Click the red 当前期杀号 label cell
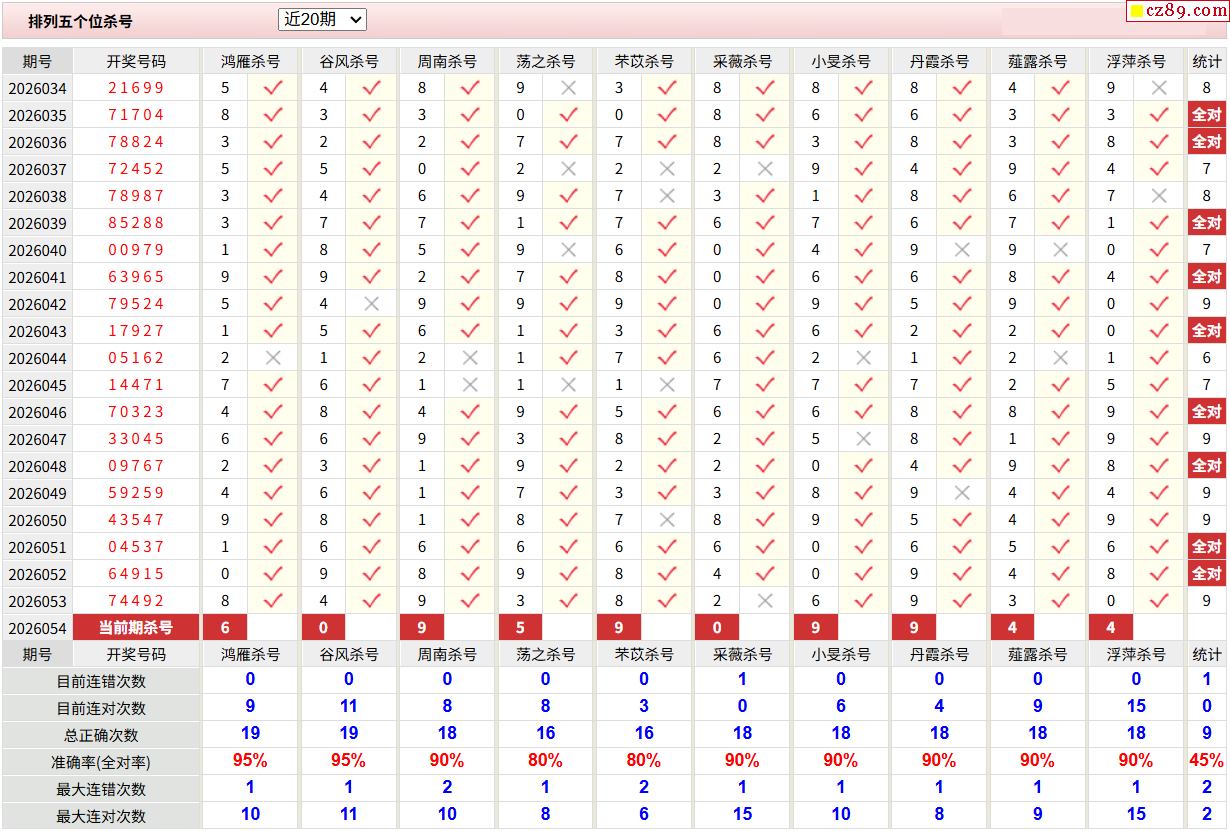 tap(136, 628)
